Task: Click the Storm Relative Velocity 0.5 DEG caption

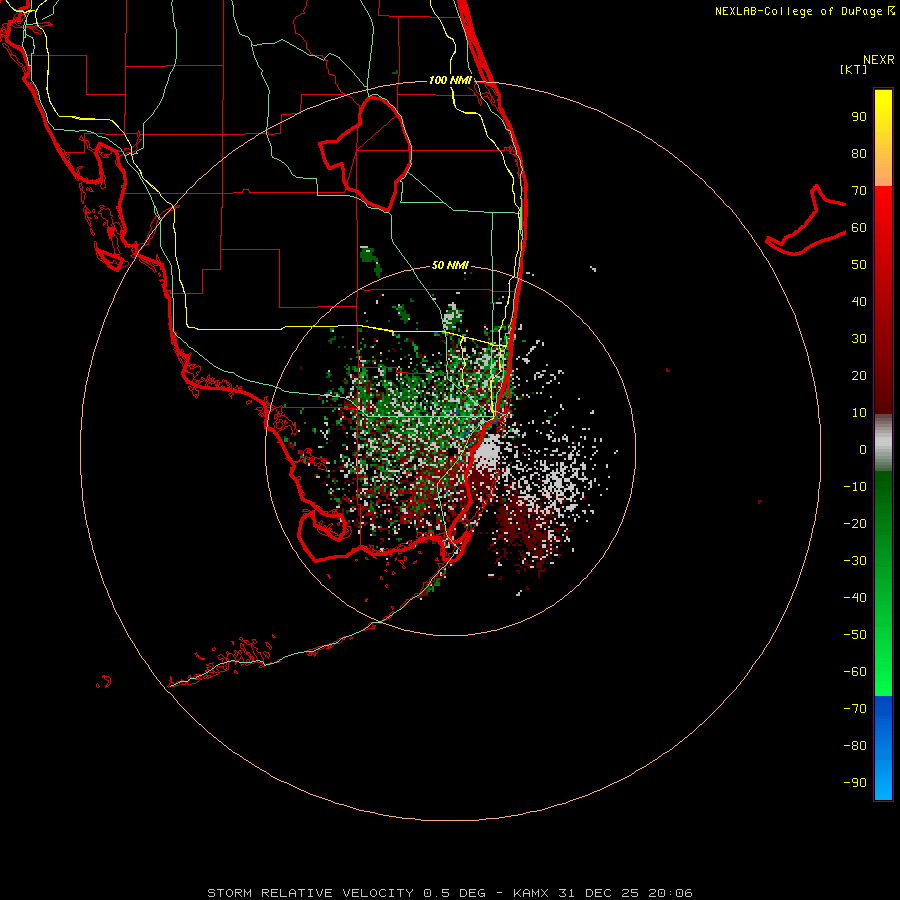Action: 346,893
